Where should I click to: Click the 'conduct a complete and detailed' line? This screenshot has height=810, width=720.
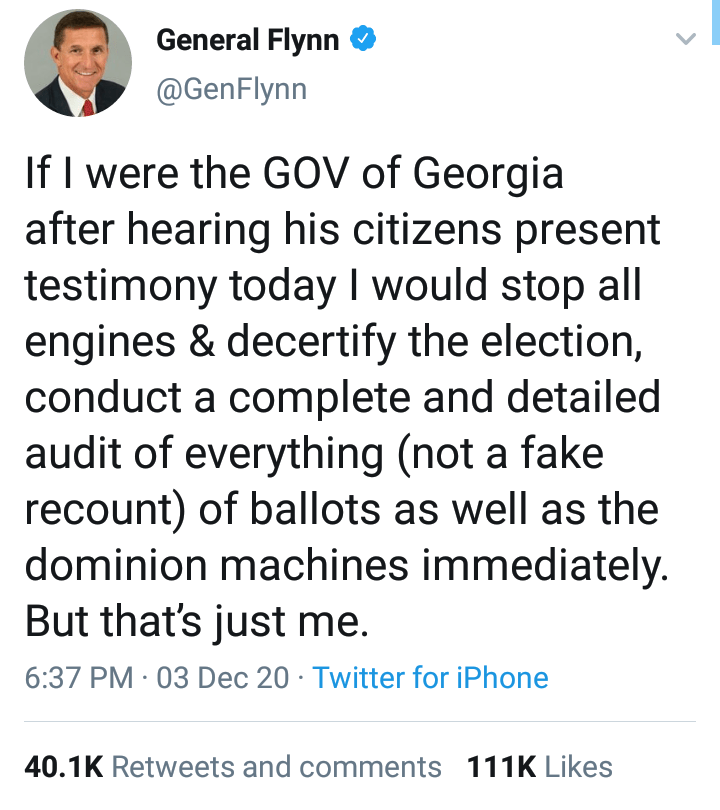click(x=342, y=398)
